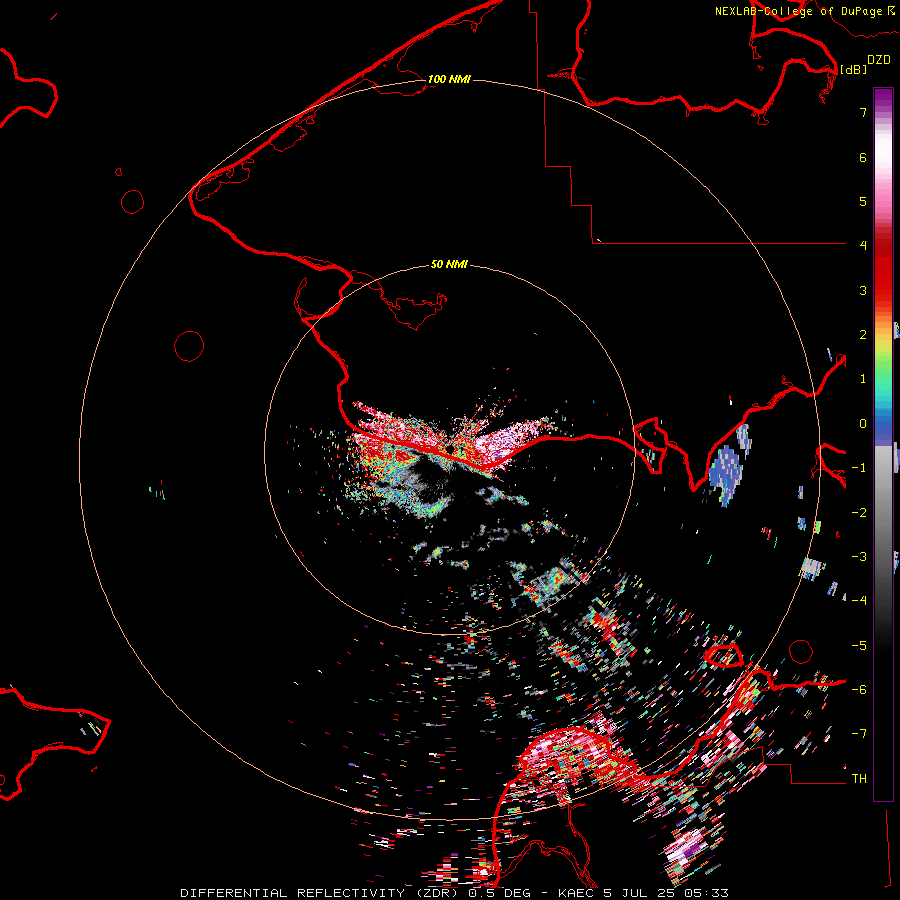This screenshot has height=900, width=900.
Task: Click the blue zero-dB section of the color bar
Action: 883,428
